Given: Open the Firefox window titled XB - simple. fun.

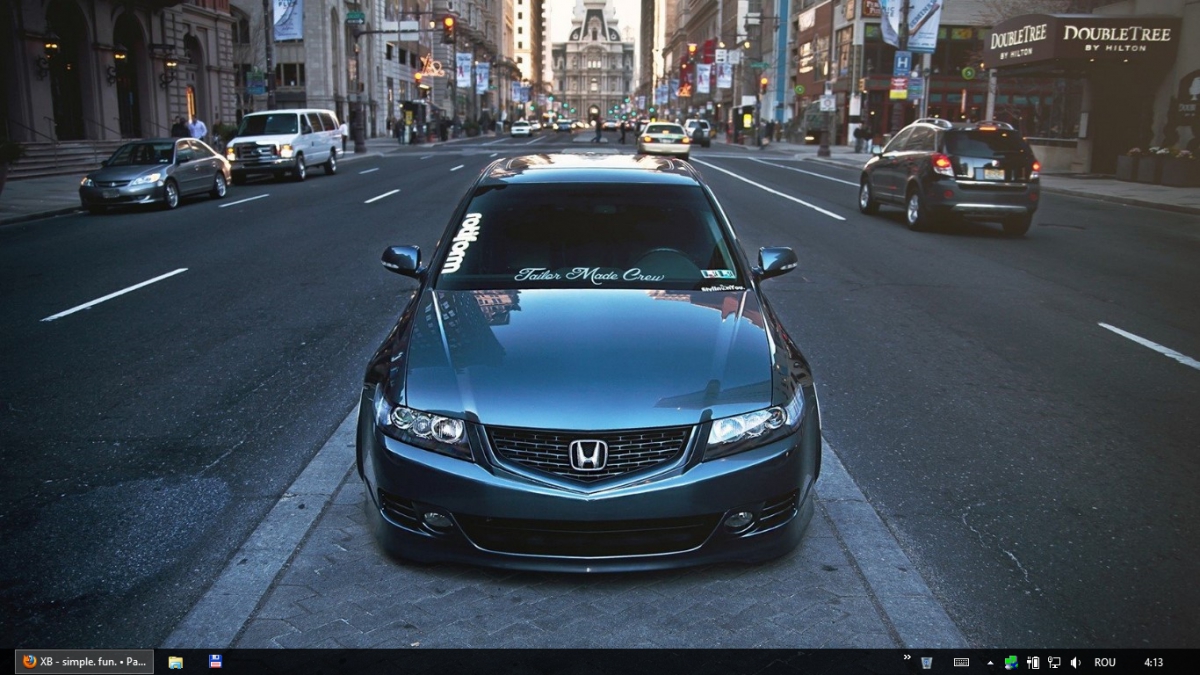Looking at the screenshot, I should (x=84, y=662).
